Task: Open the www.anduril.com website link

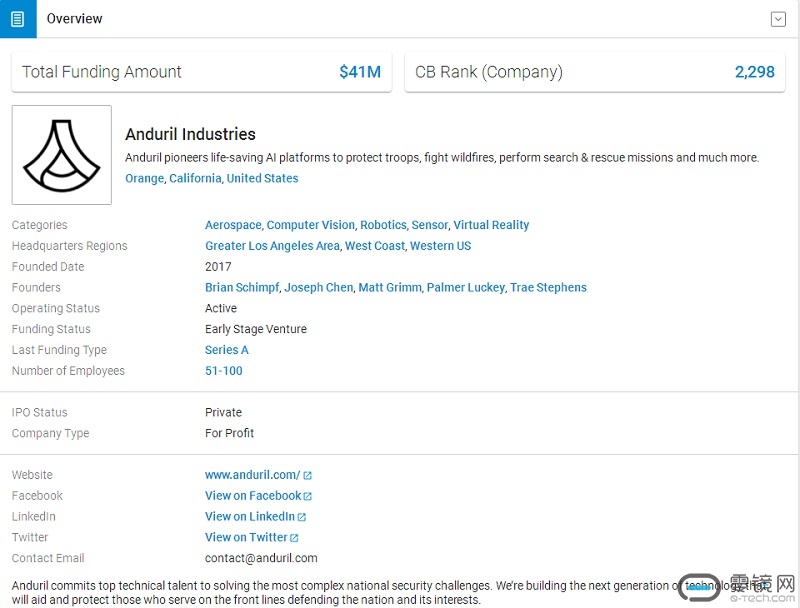Action: (x=252, y=475)
